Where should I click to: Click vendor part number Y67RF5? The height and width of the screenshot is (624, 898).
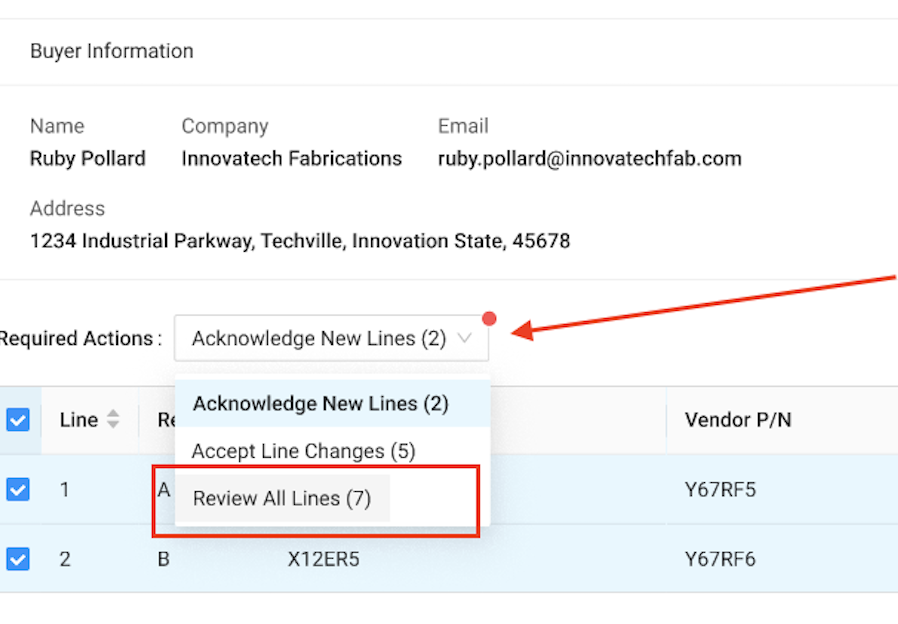click(720, 489)
